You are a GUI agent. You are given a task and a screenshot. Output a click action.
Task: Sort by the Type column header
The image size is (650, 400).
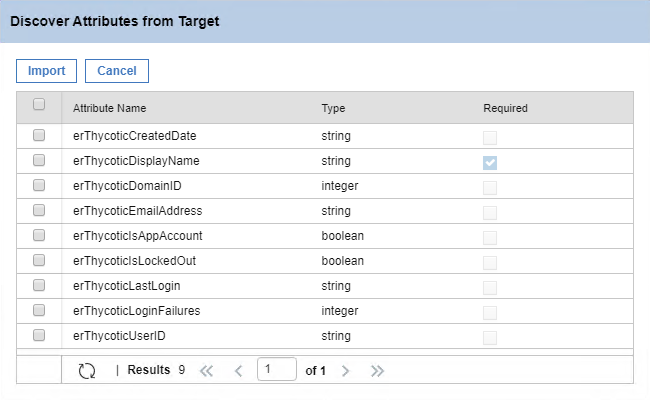pyautogui.click(x=333, y=108)
